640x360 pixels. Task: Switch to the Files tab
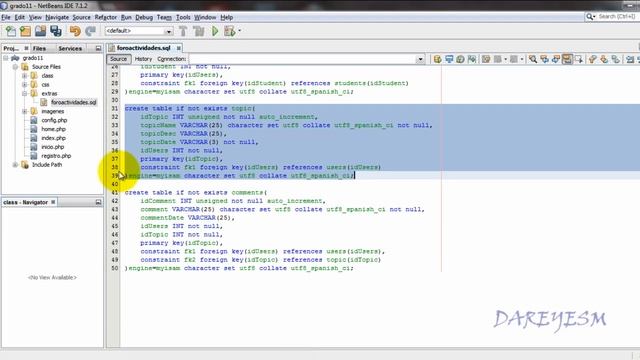(40, 48)
